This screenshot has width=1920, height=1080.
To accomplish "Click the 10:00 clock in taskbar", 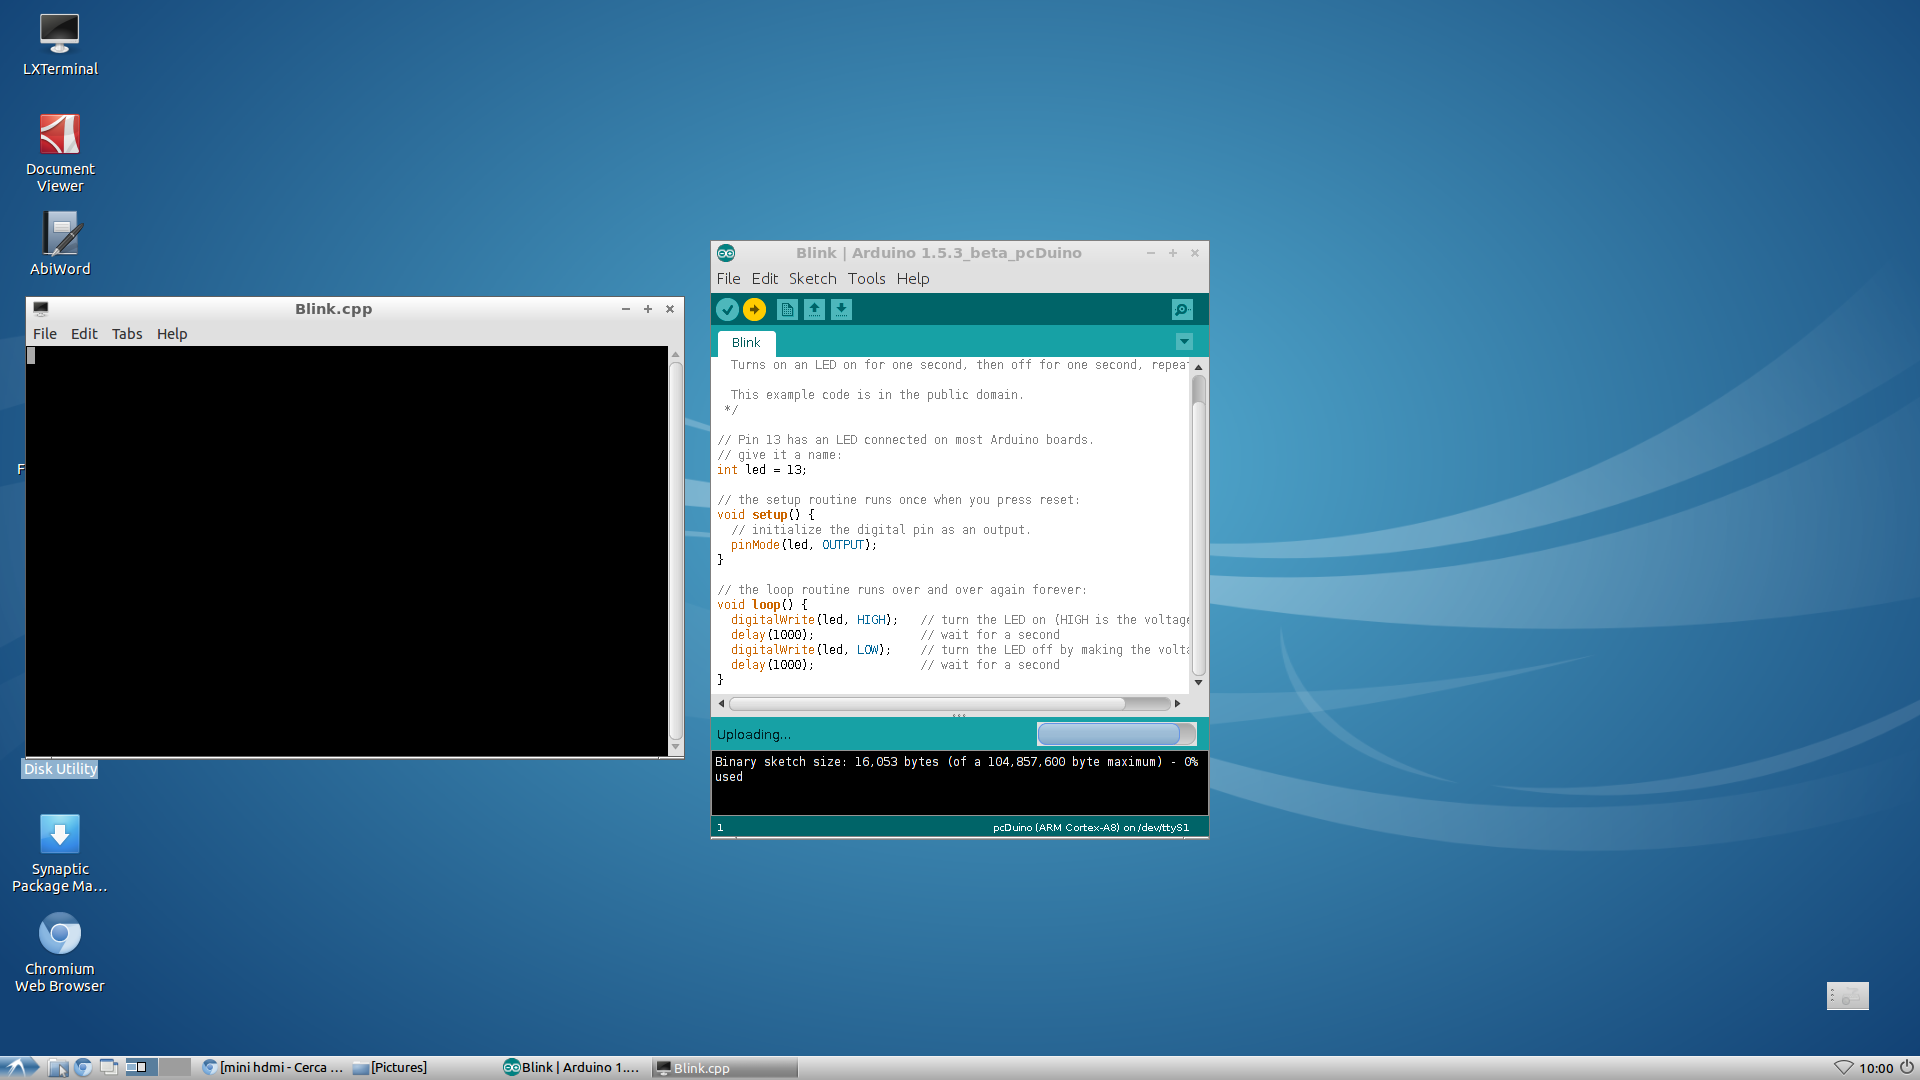I will coord(1876,1068).
